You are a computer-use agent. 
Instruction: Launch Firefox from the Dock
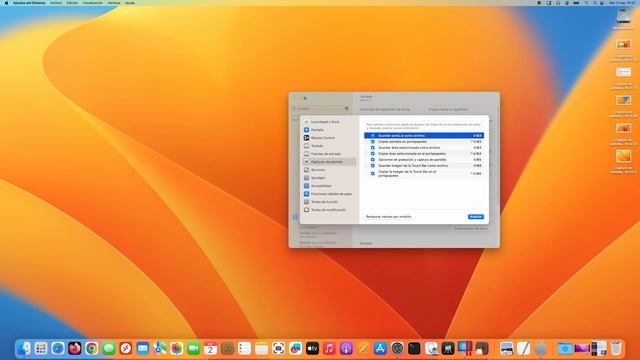[75, 348]
